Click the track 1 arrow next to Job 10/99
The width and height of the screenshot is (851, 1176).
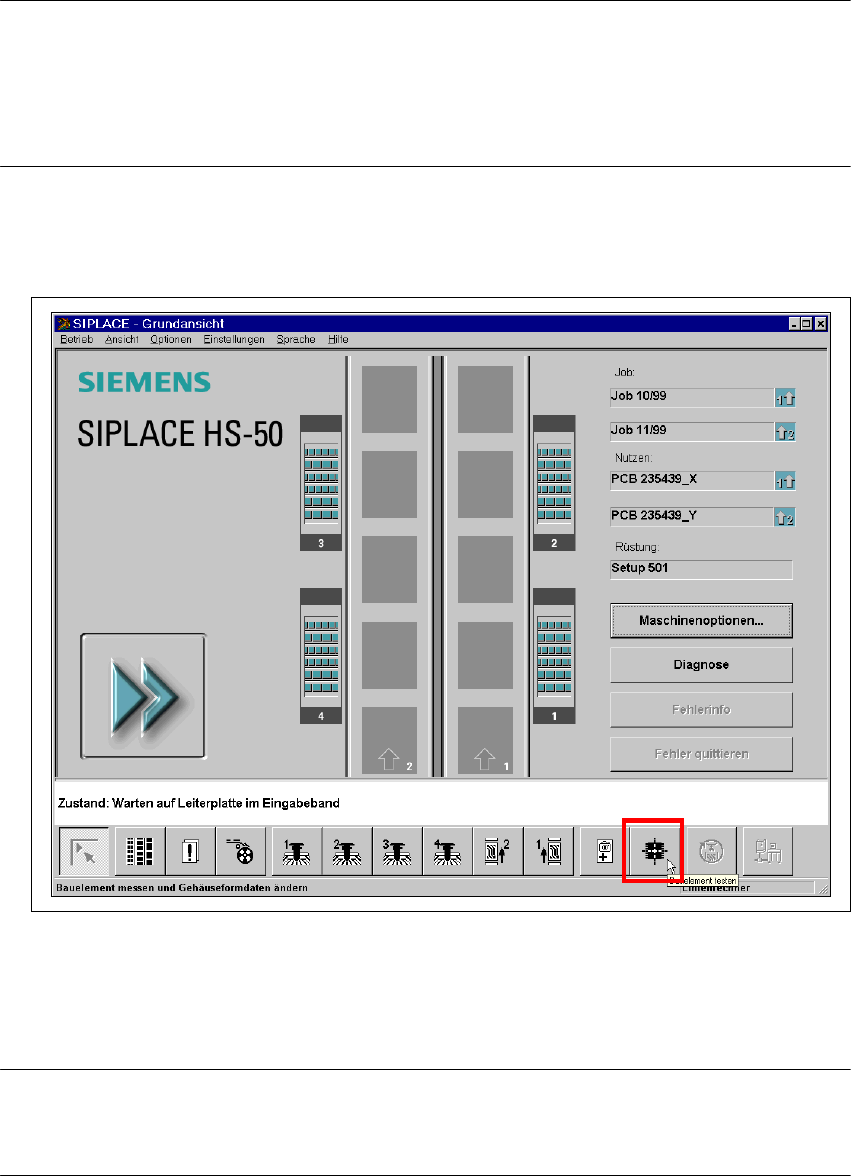point(785,398)
